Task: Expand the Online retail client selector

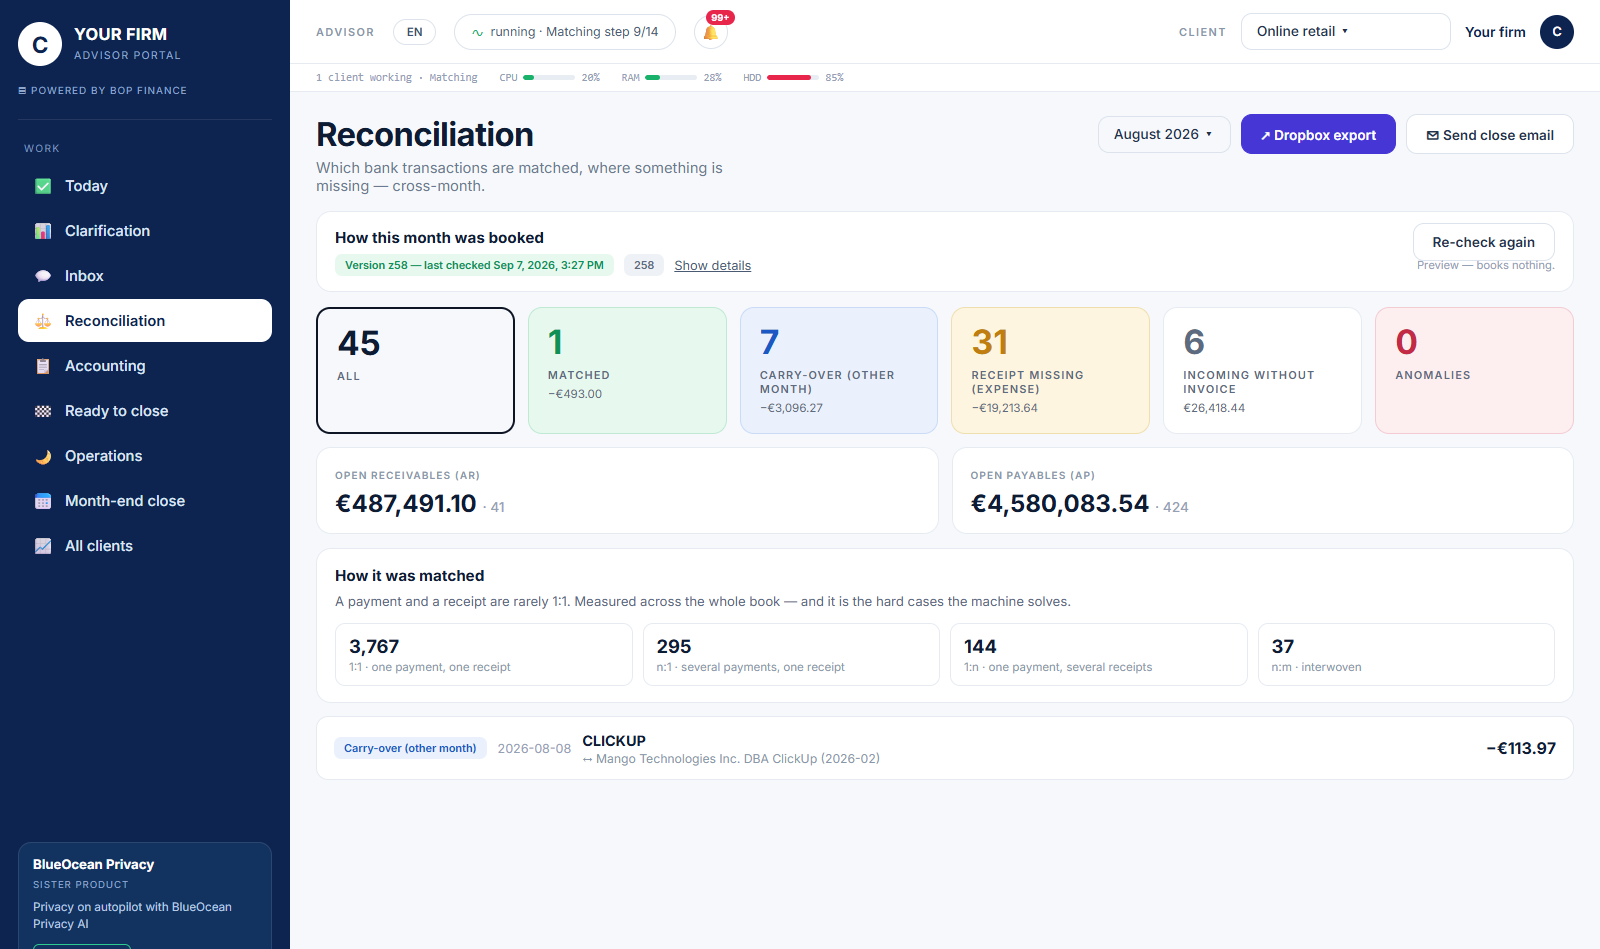Action: [x=1345, y=31]
